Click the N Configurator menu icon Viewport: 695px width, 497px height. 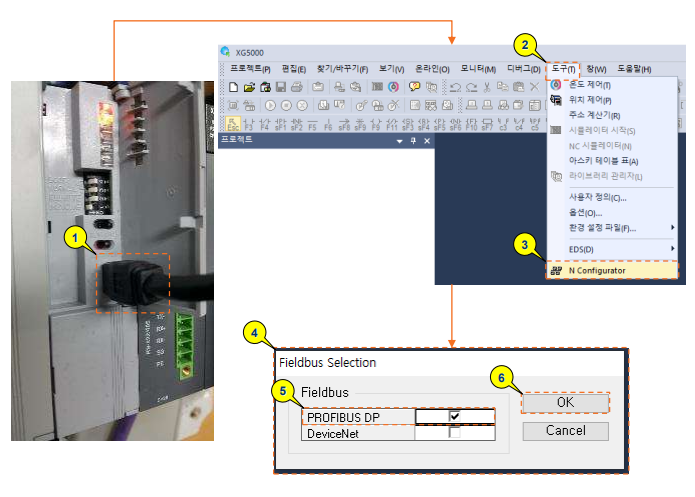[x=556, y=270]
